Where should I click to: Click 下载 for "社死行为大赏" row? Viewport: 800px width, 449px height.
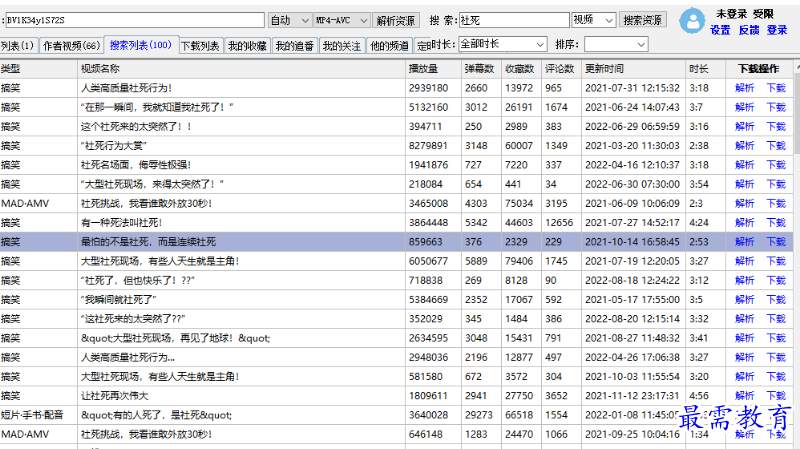pos(776,146)
